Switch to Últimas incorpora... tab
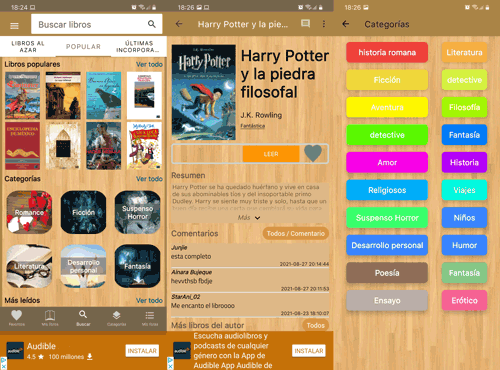Image resolution: width=500 pixels, height=370 pixels. pyautogui.click(x=139, y=46)
